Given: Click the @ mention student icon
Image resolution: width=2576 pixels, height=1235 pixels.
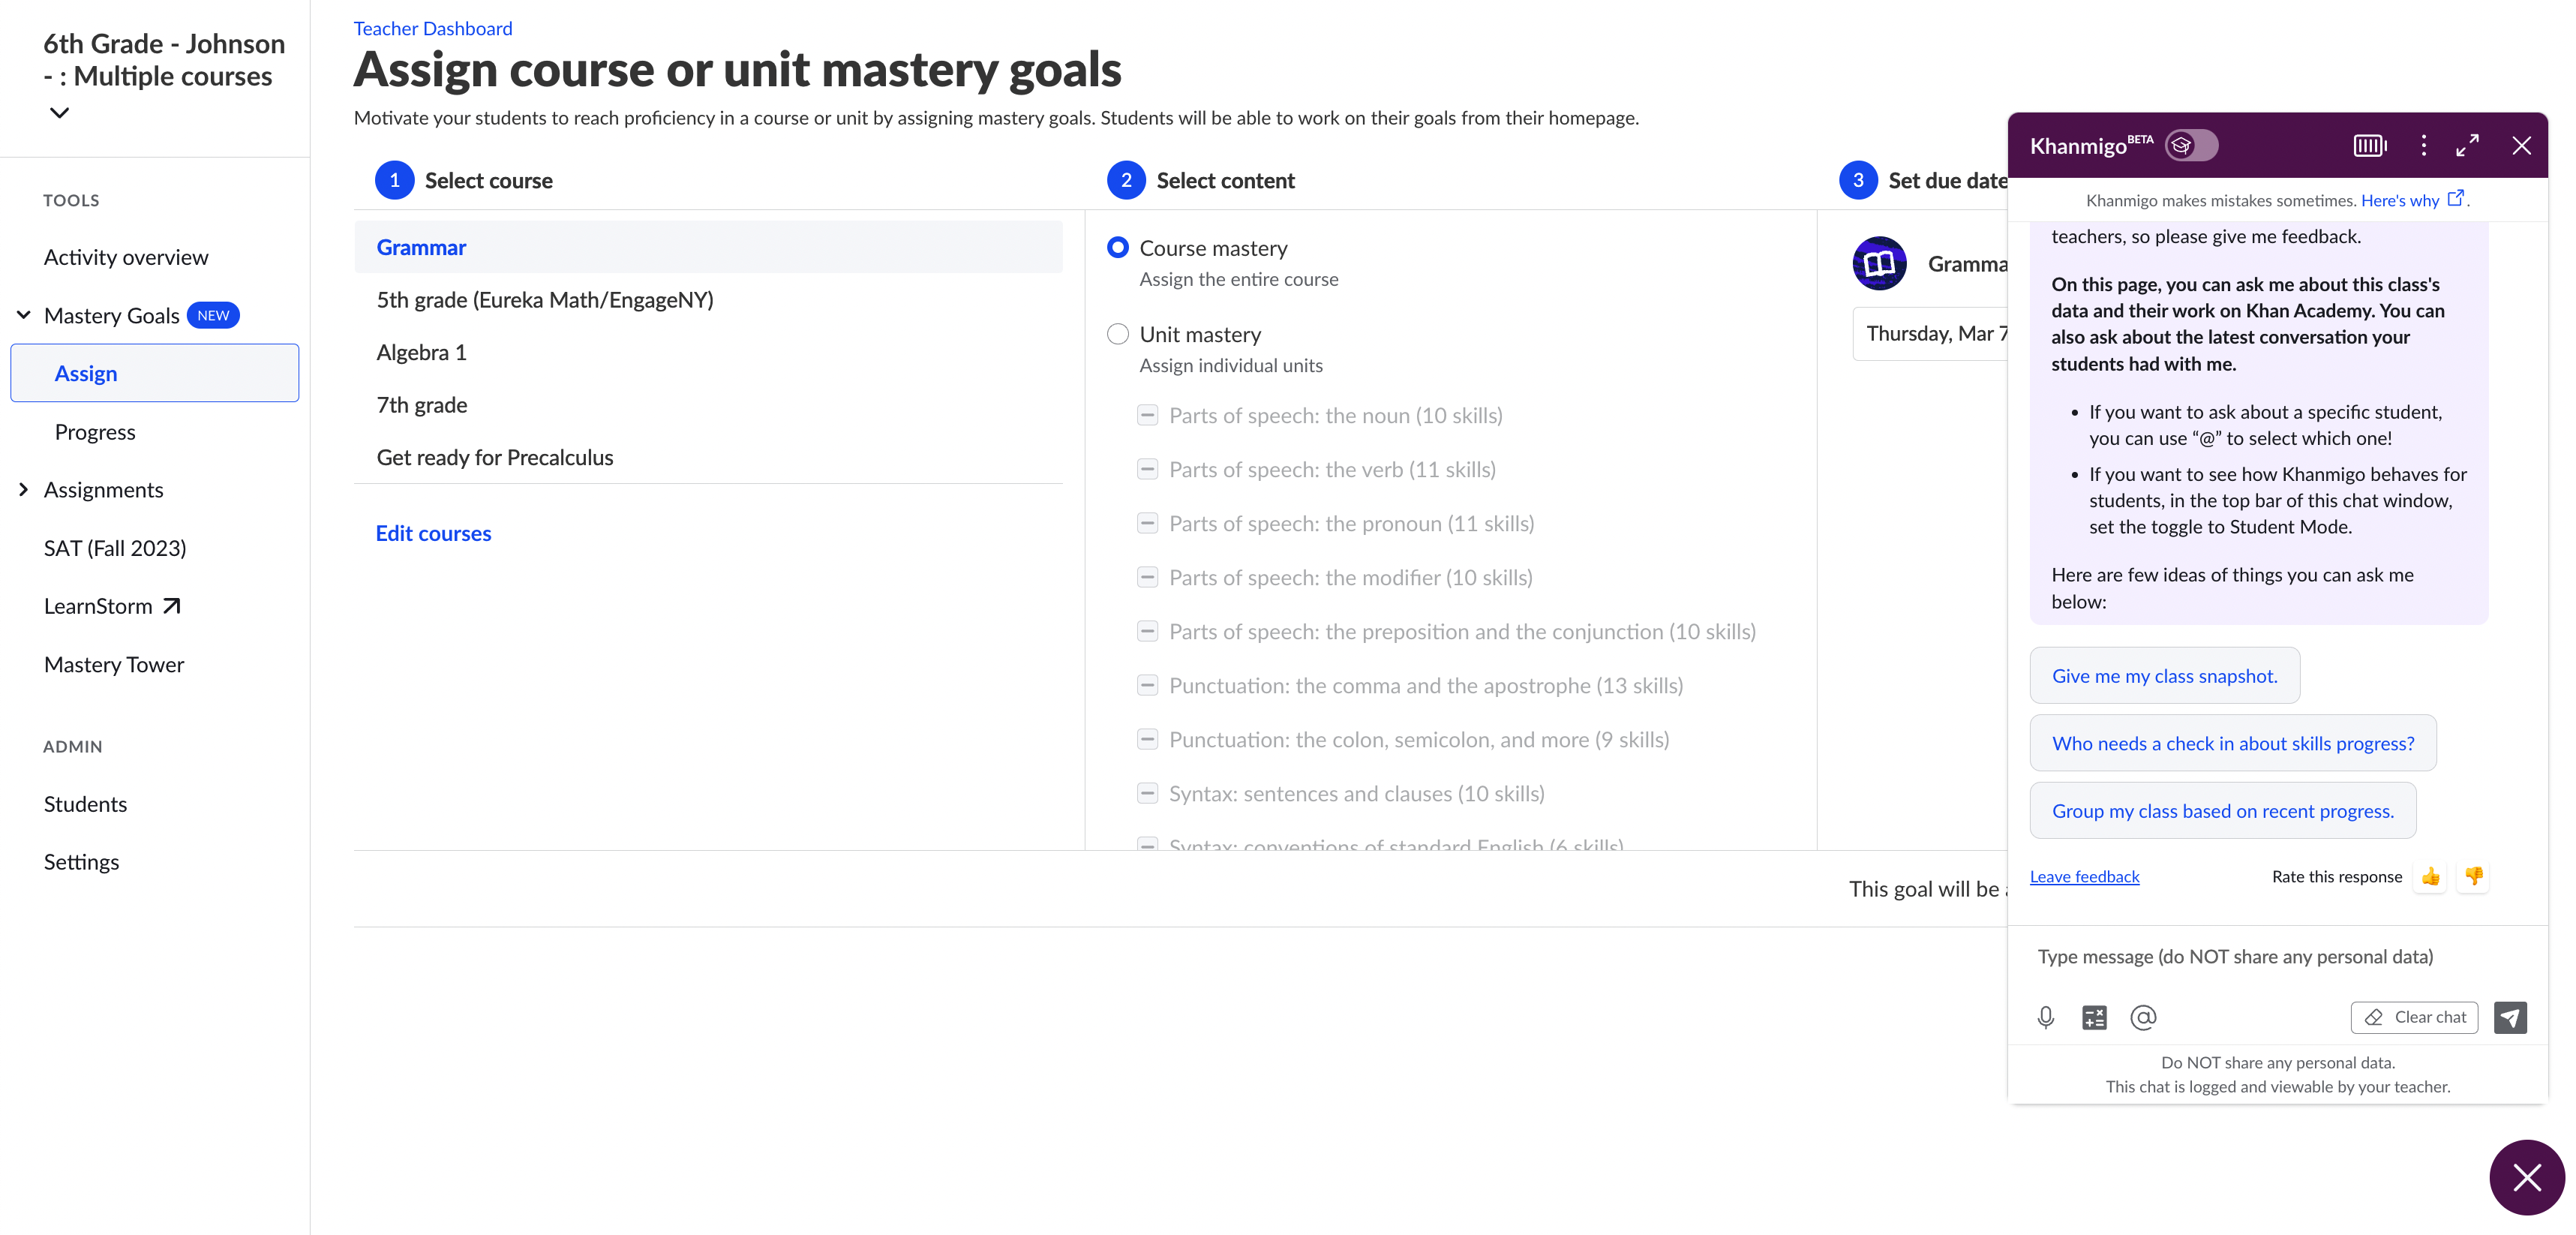Looking at the screenshot, I should tap(2143, 1017).
